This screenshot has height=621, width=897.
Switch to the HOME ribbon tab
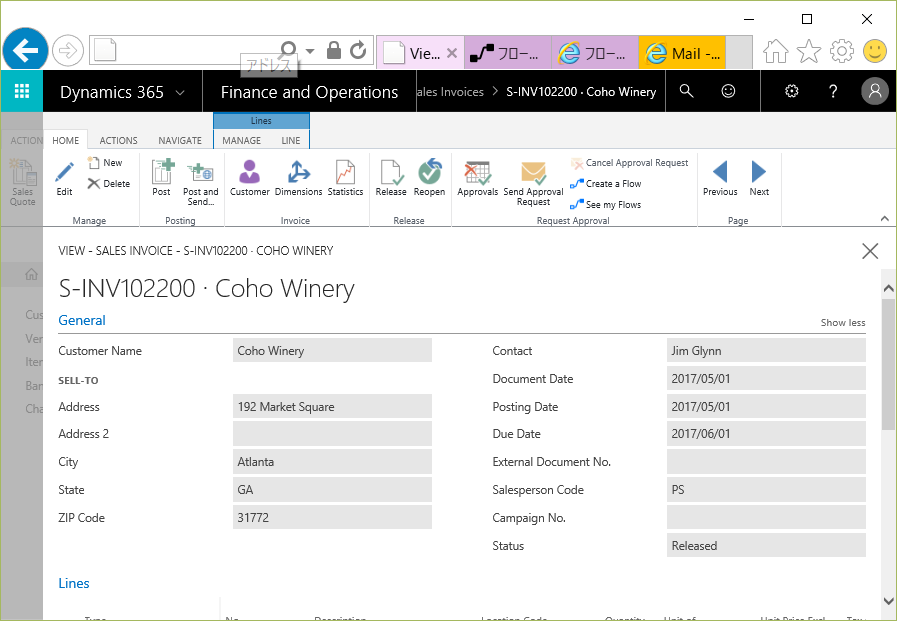coord(66,141)
